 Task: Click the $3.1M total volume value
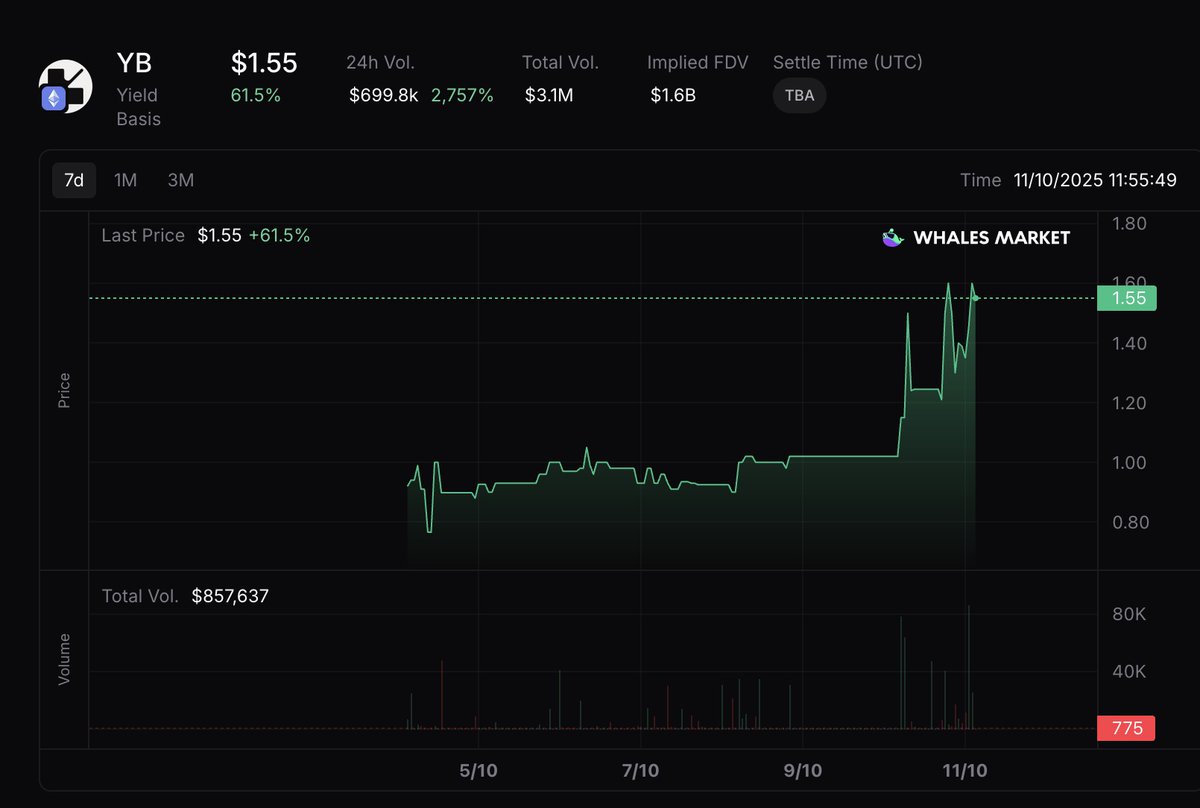point(549,96)
